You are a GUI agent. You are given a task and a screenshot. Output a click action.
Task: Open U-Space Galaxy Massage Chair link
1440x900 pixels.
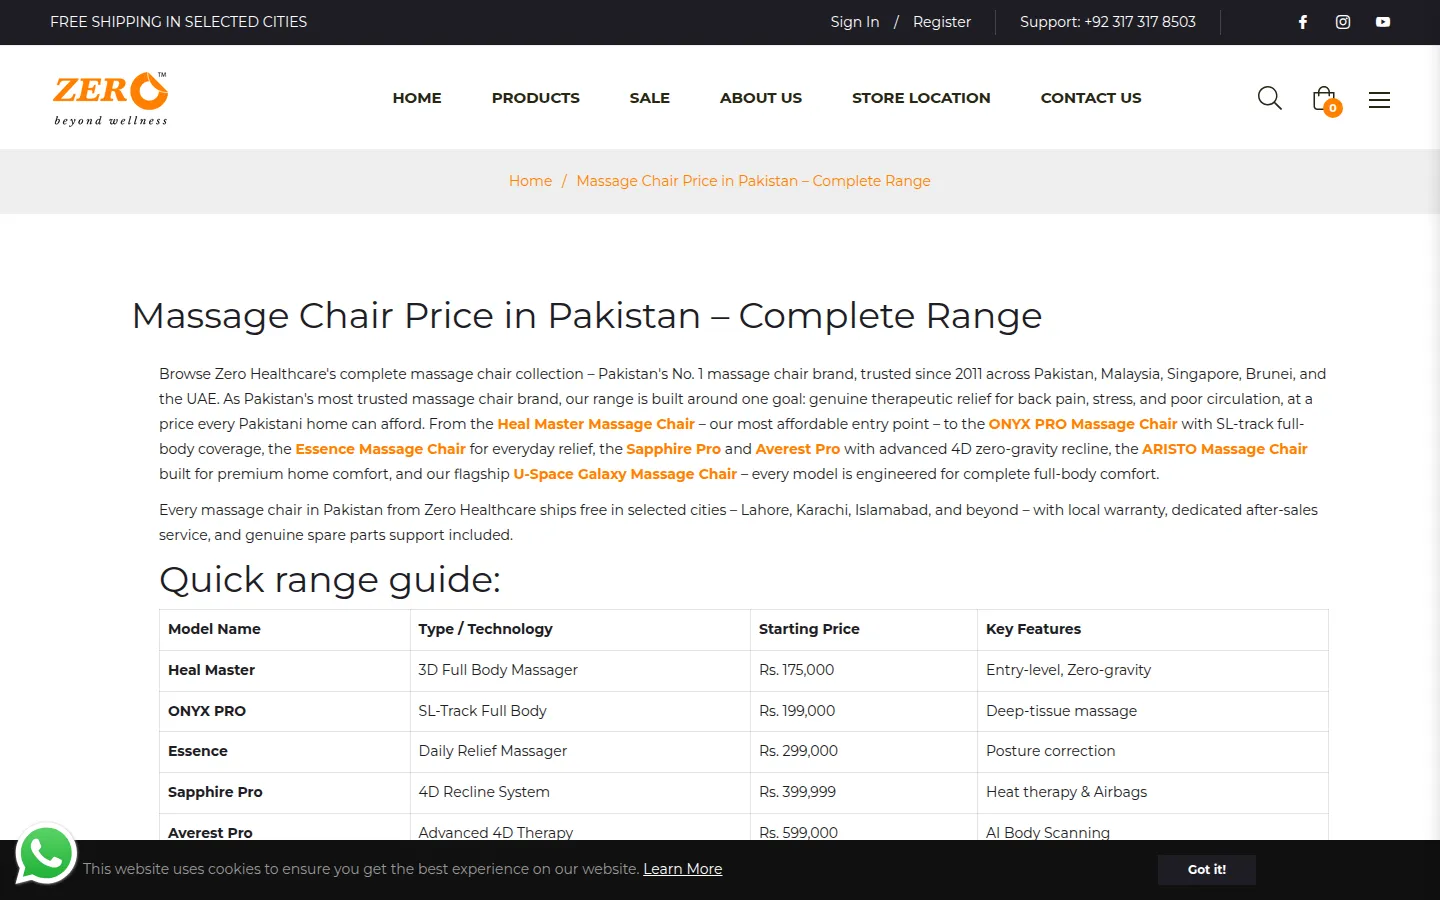(x=625, y=474)
